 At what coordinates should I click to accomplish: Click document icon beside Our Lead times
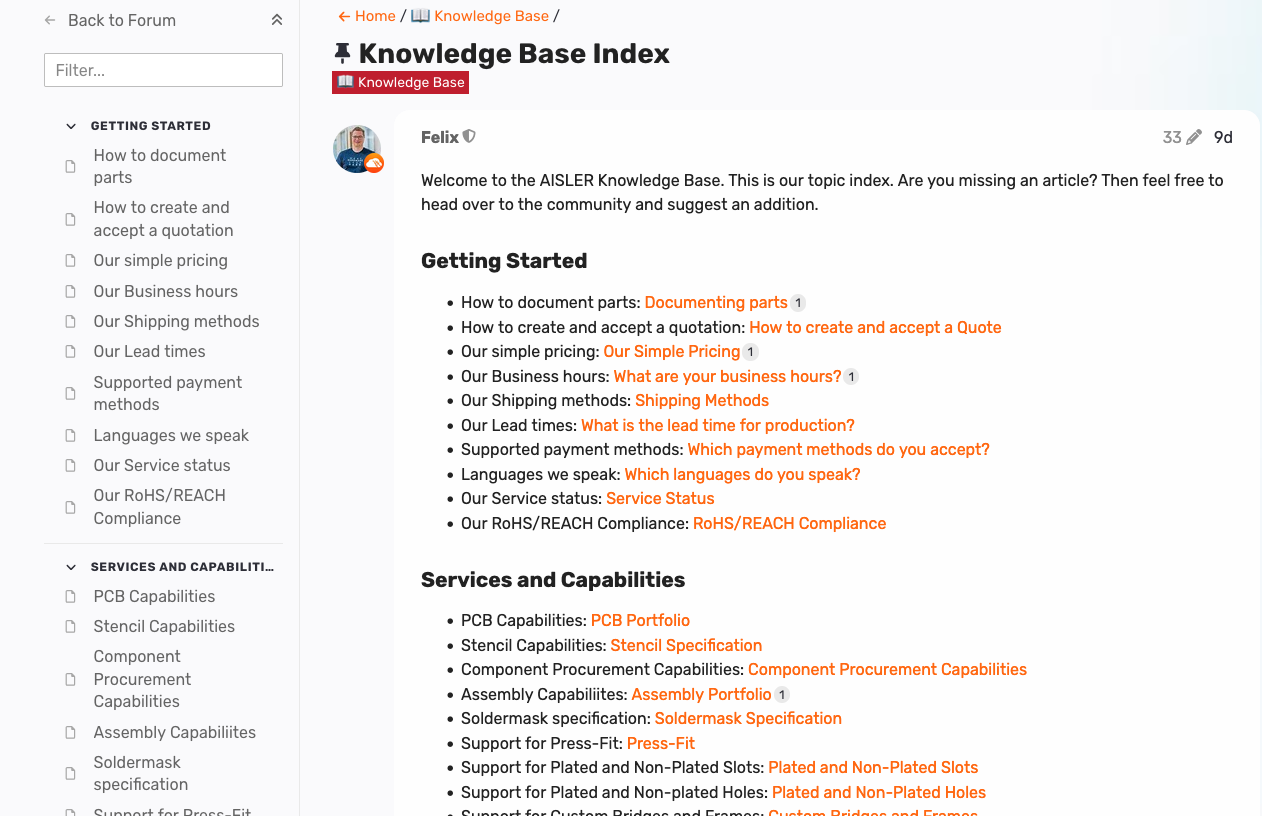(x=71, y=352)
